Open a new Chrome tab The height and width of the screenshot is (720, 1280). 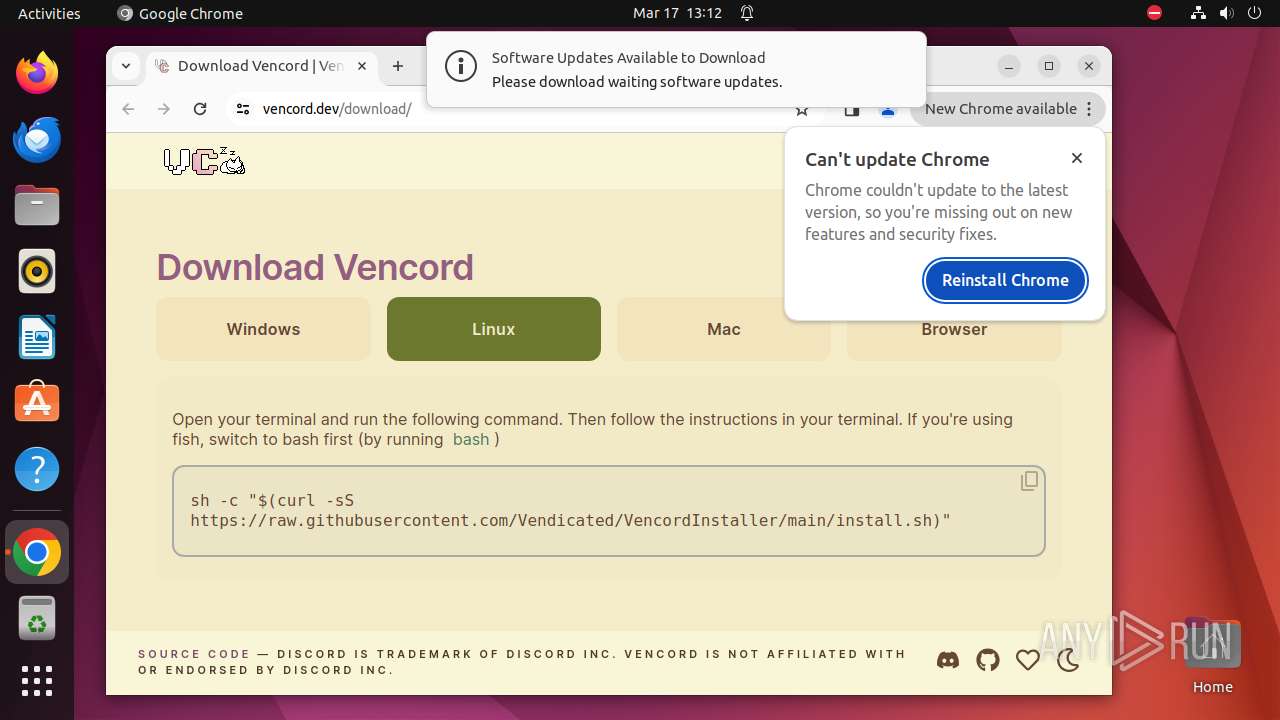click(x=398, y=66)
